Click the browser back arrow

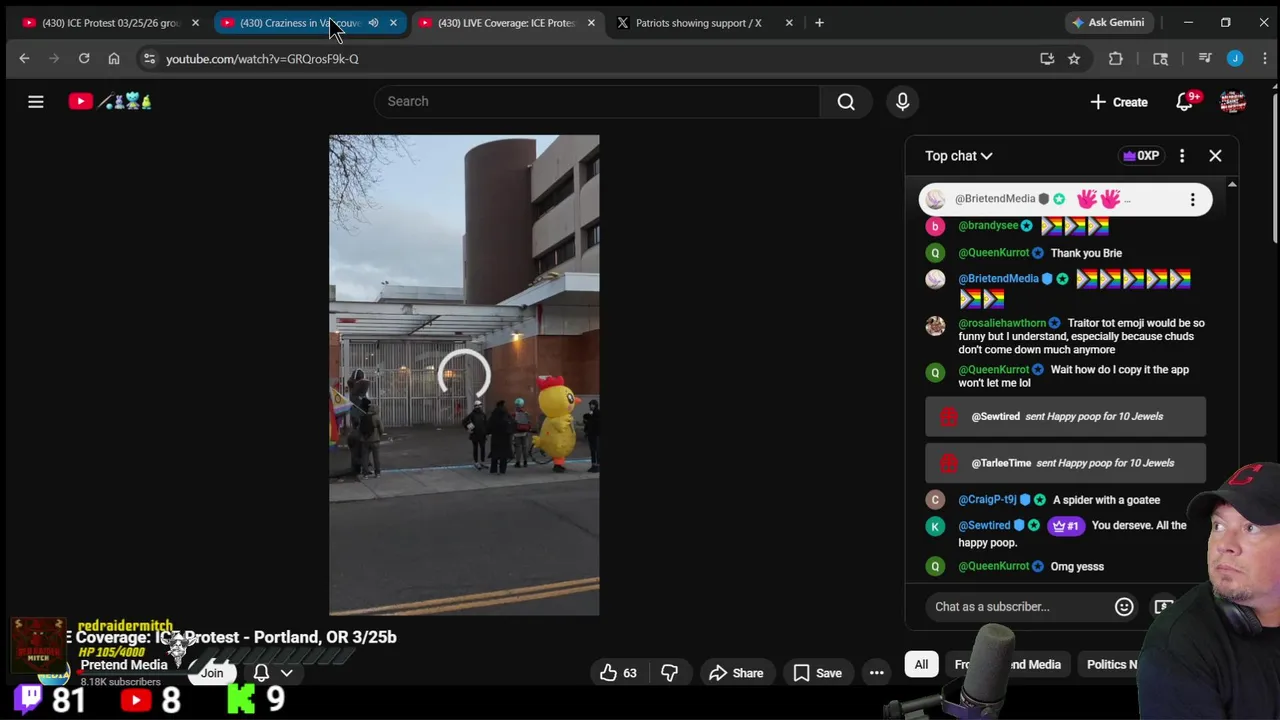click(24, 59)
